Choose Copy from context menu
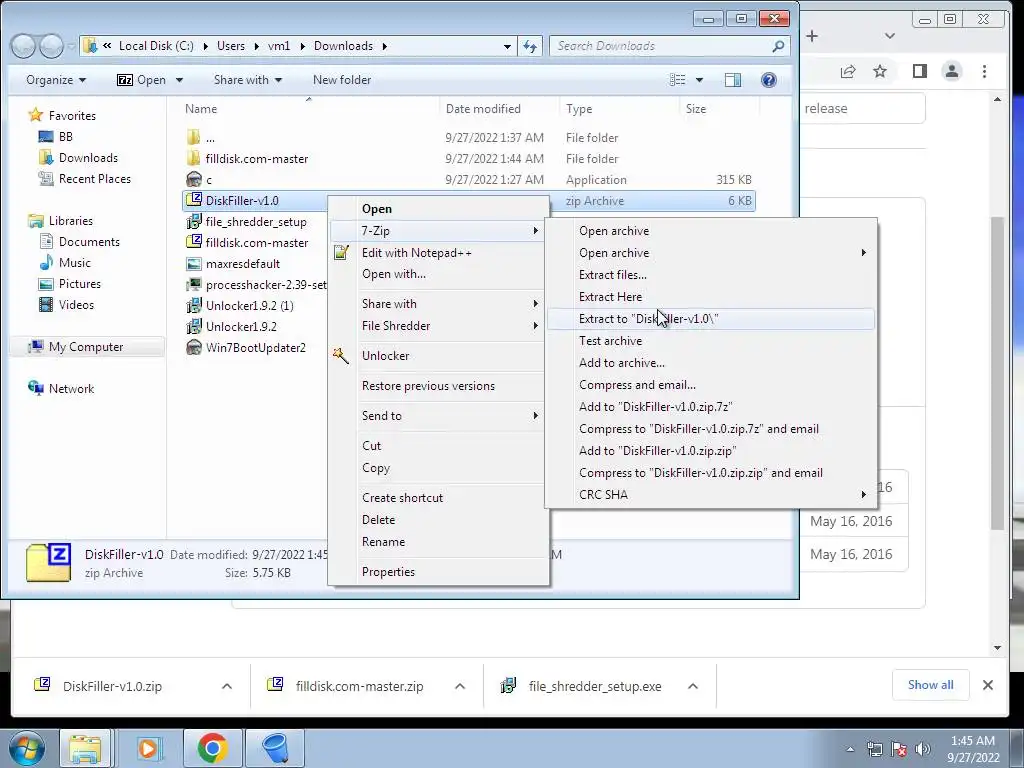 coord(438,468)
